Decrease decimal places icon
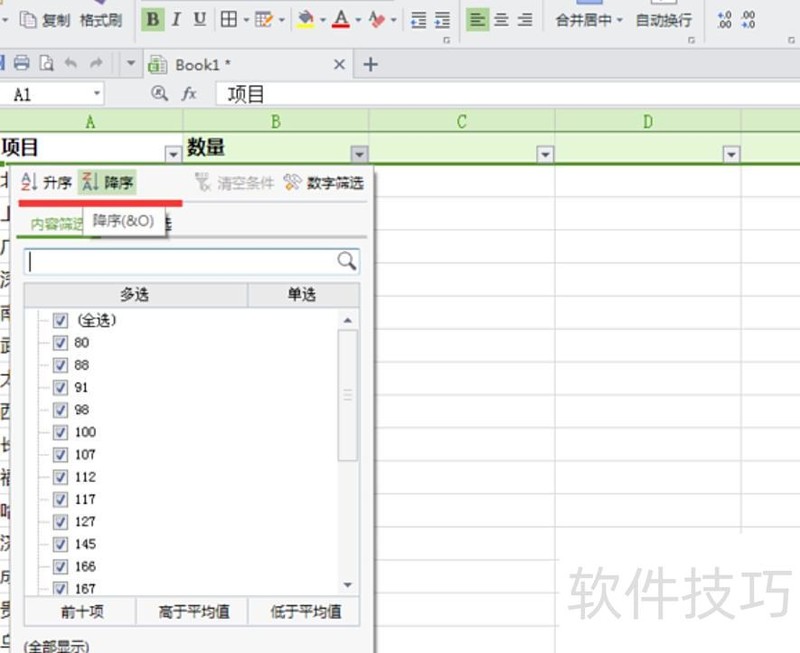800x653 pixels. point(748,20)
